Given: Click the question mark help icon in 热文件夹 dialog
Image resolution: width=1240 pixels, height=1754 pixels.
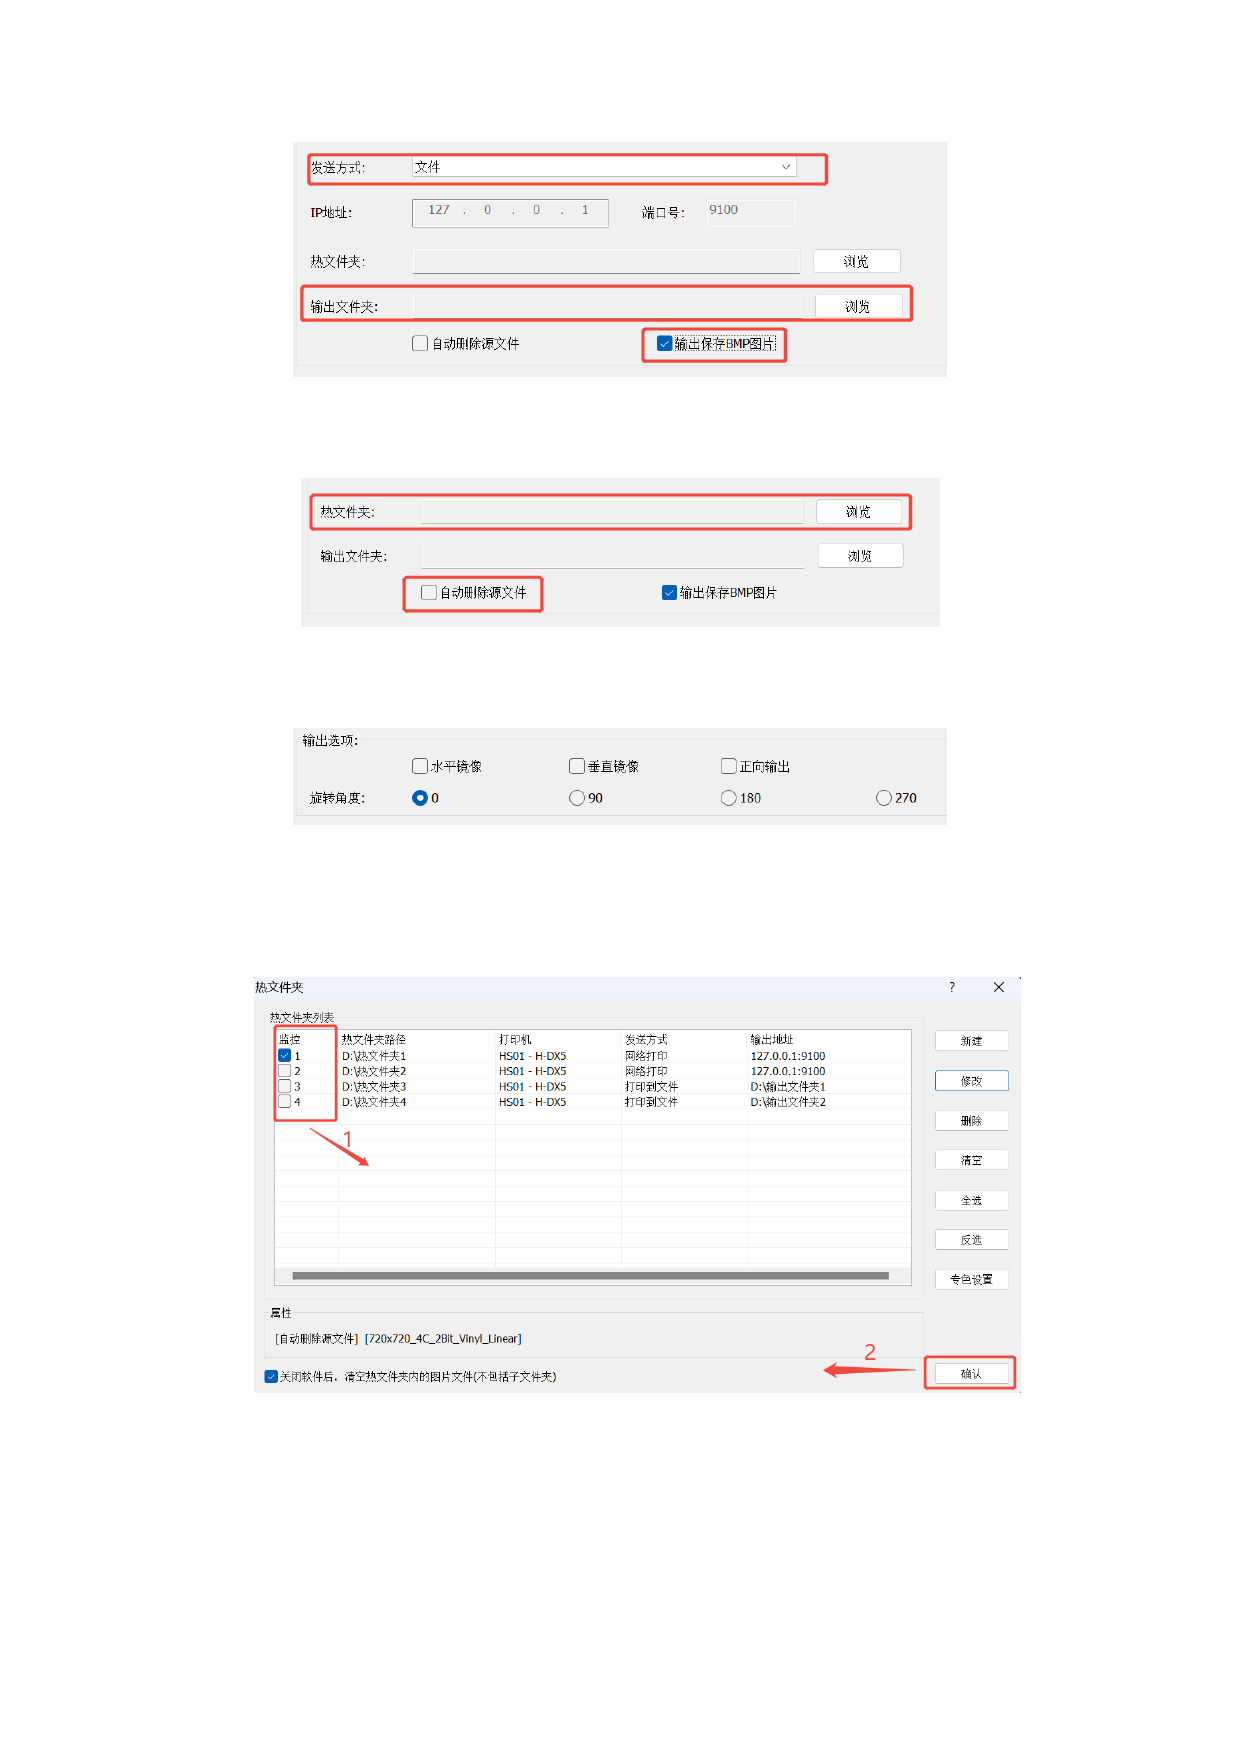Looking at the screenshot, I should tap(951, 987).
